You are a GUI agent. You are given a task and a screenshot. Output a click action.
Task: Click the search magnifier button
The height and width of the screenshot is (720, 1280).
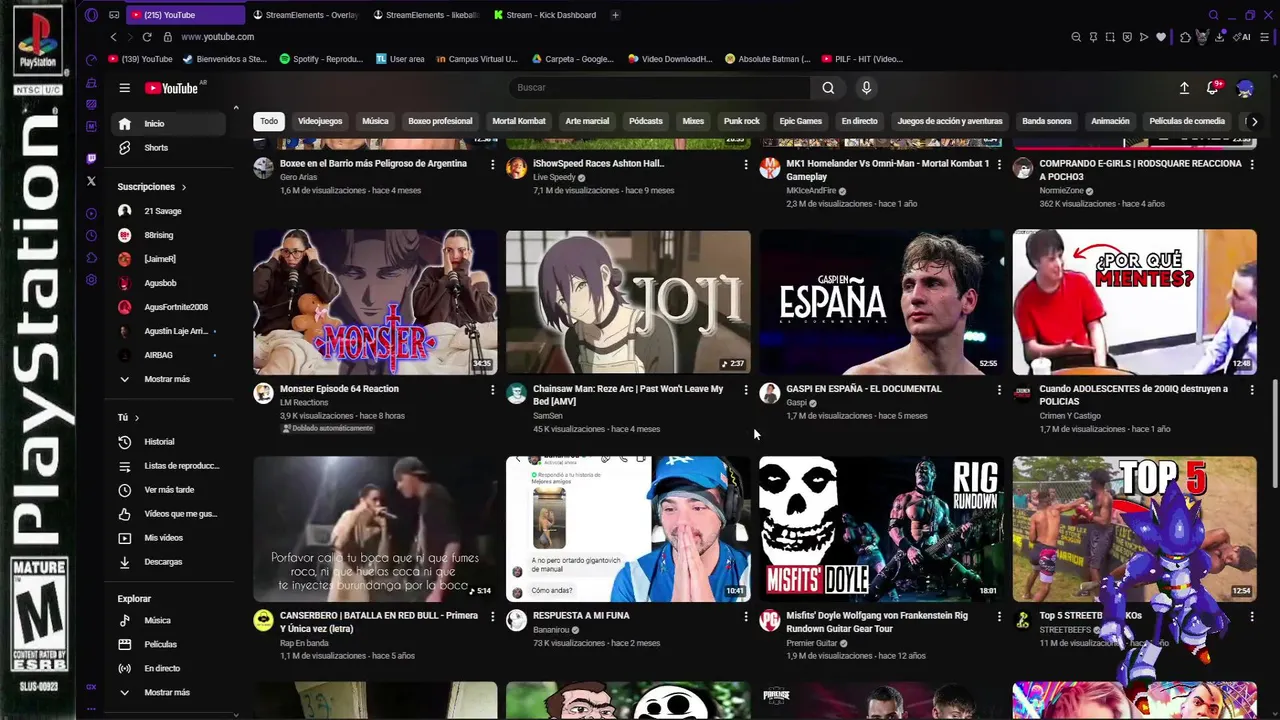click(x=828, y=88)
